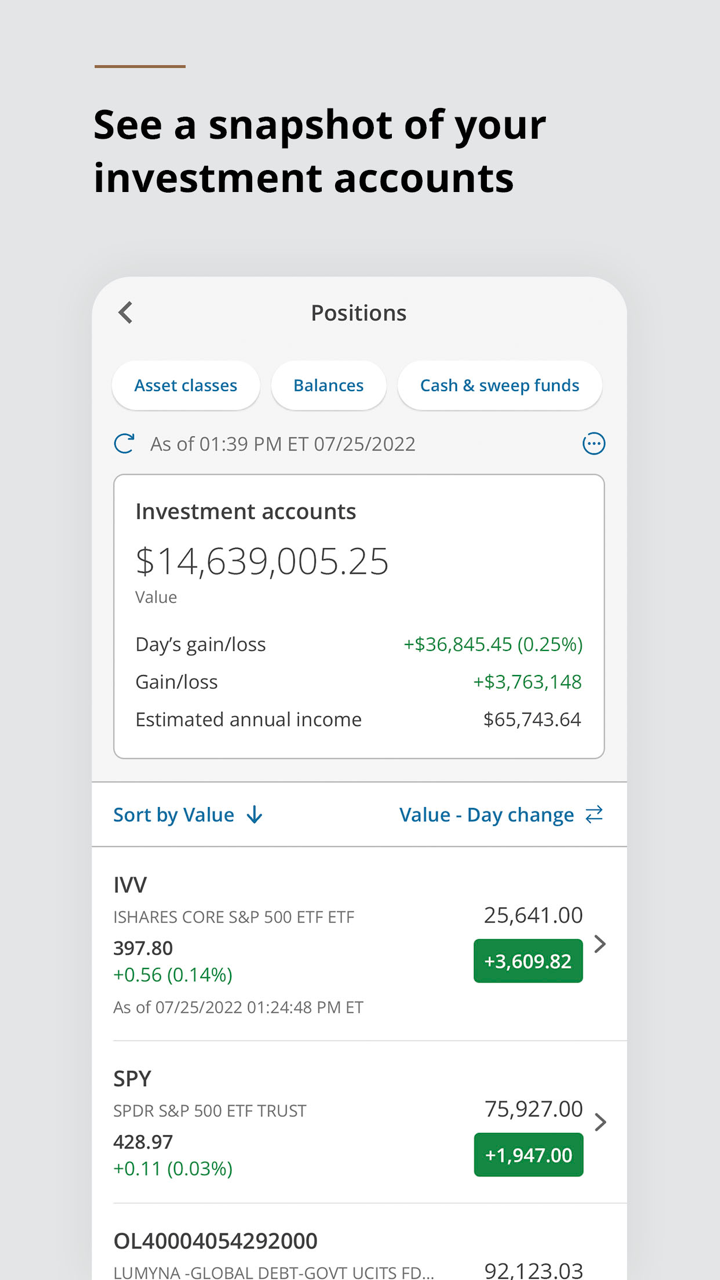Switch to the Balances tab
Image resolution: width=720 pixels, height=1280 pixels.
pyautogui.click(x=328, y=386)
